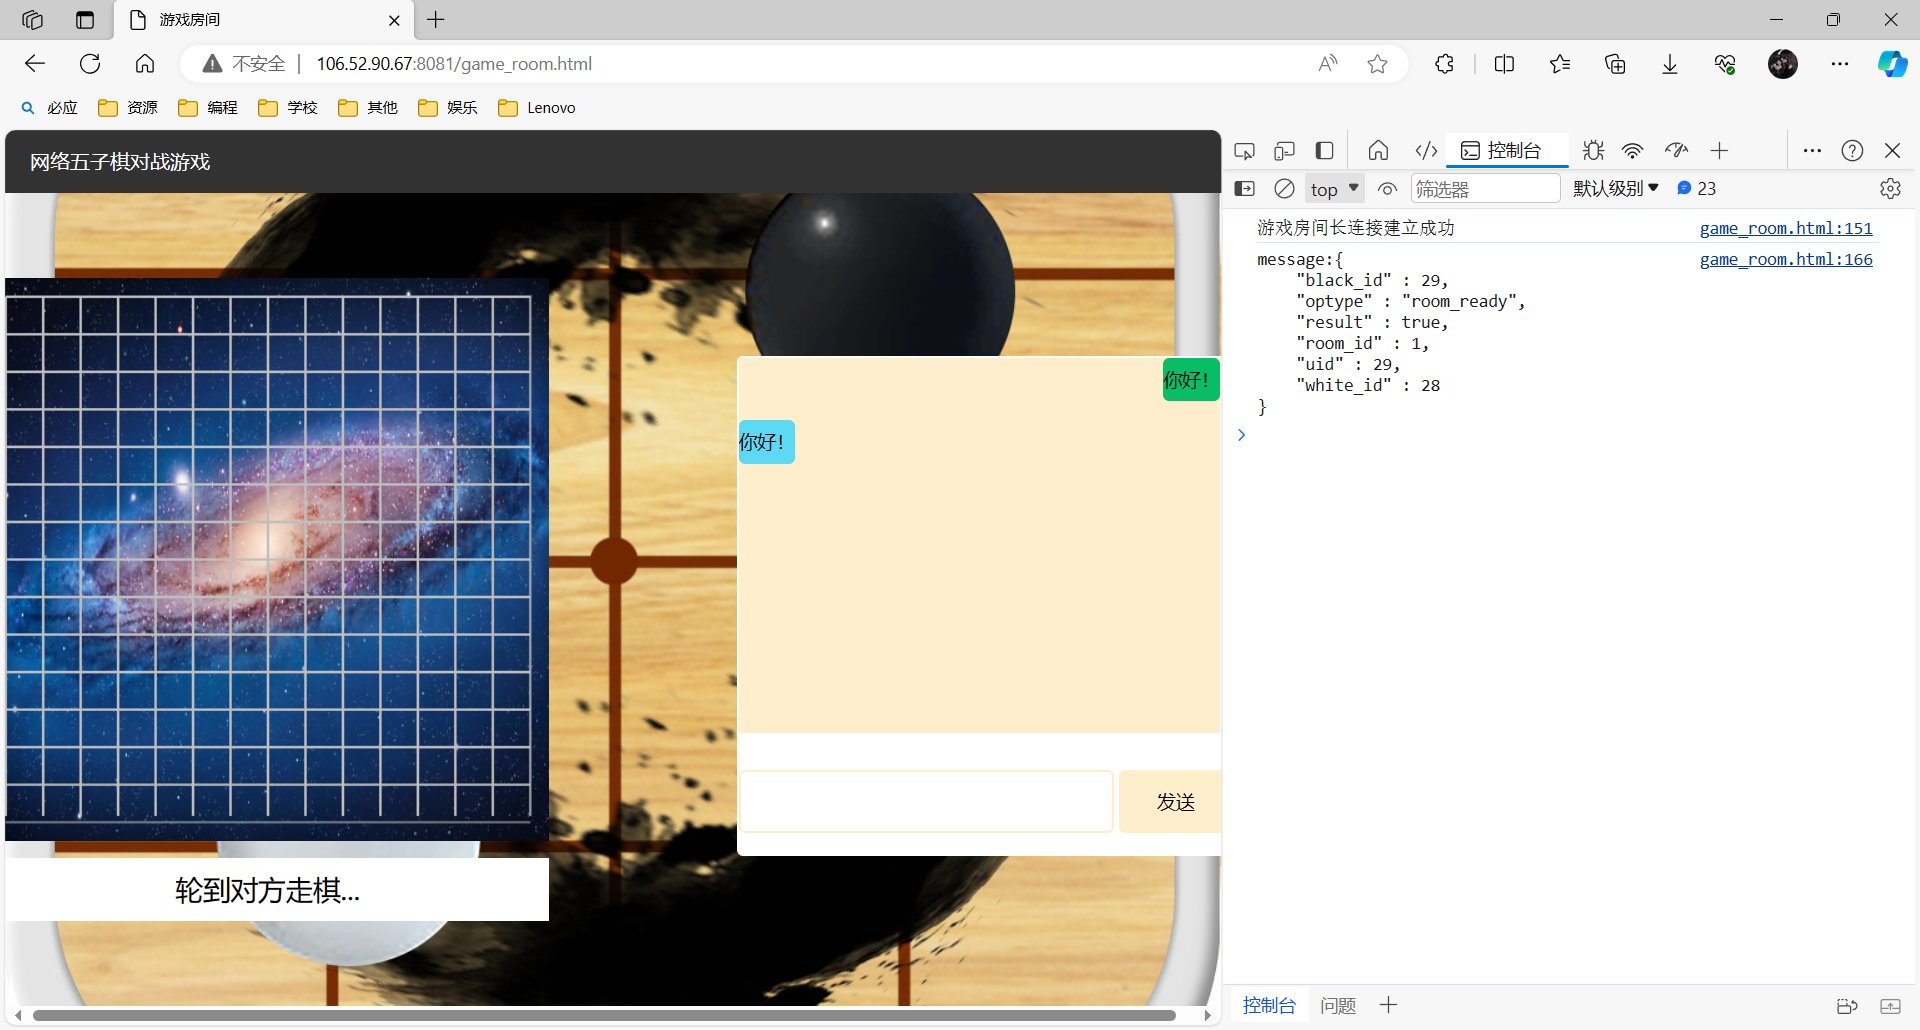Click the chat message input box
1920x1030 pixels.
point(926,802)
